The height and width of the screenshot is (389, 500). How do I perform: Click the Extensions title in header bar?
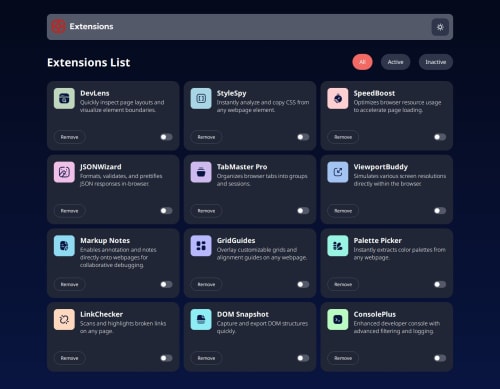[x=91, y=26]
